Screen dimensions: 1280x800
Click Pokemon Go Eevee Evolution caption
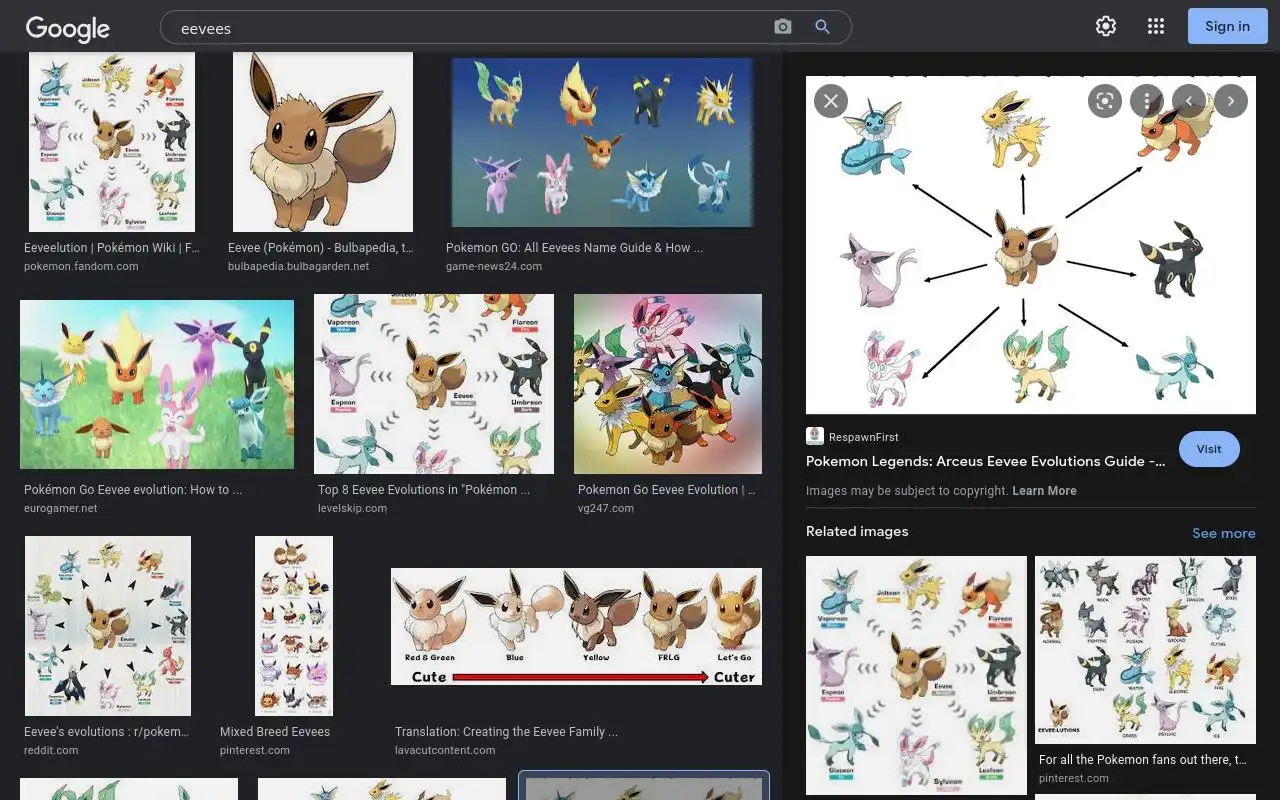[667, 490]
